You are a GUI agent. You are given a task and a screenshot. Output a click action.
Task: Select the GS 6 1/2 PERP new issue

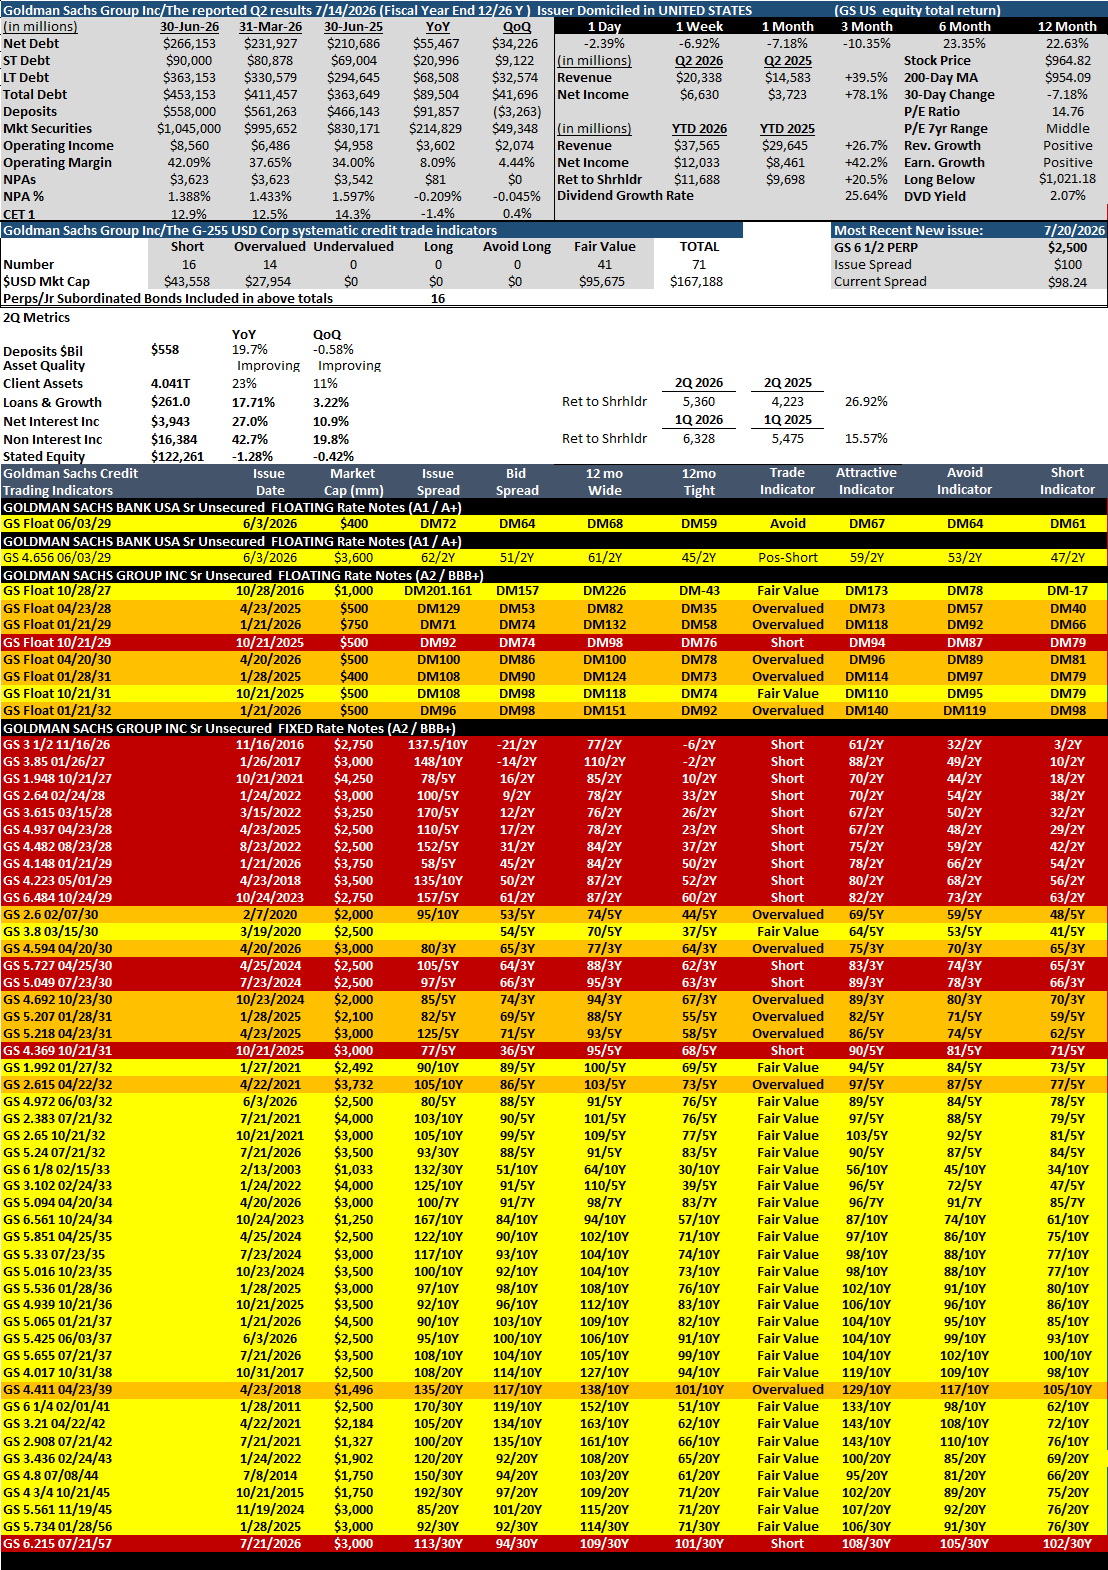pos(876,247)
